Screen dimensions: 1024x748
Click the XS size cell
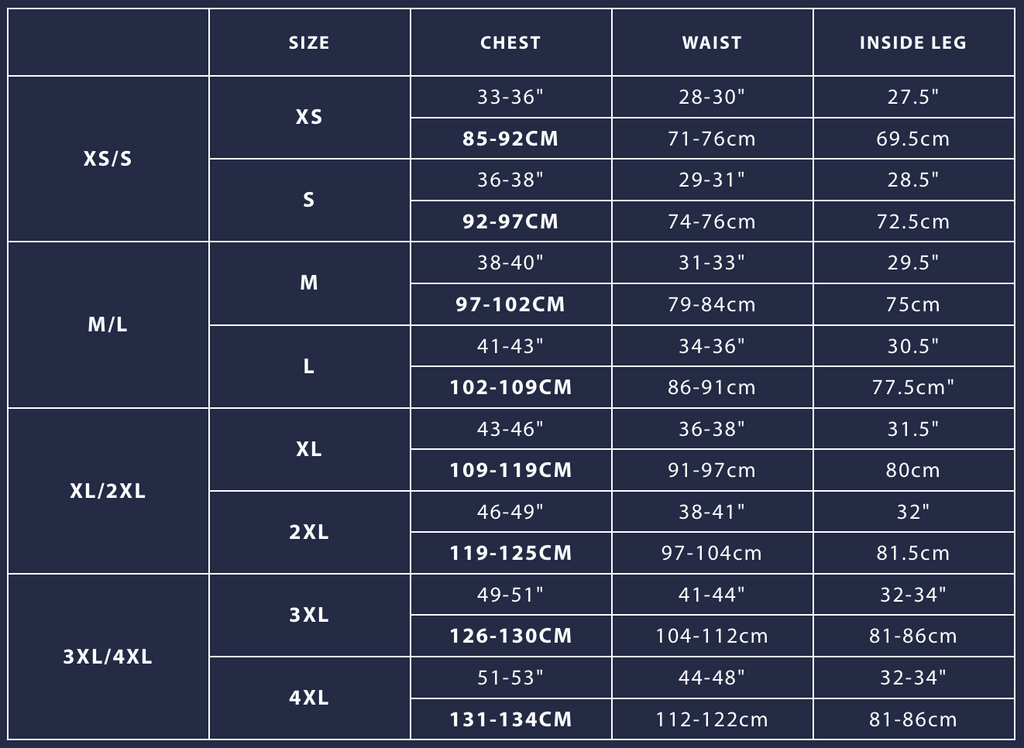click(309, 117)
